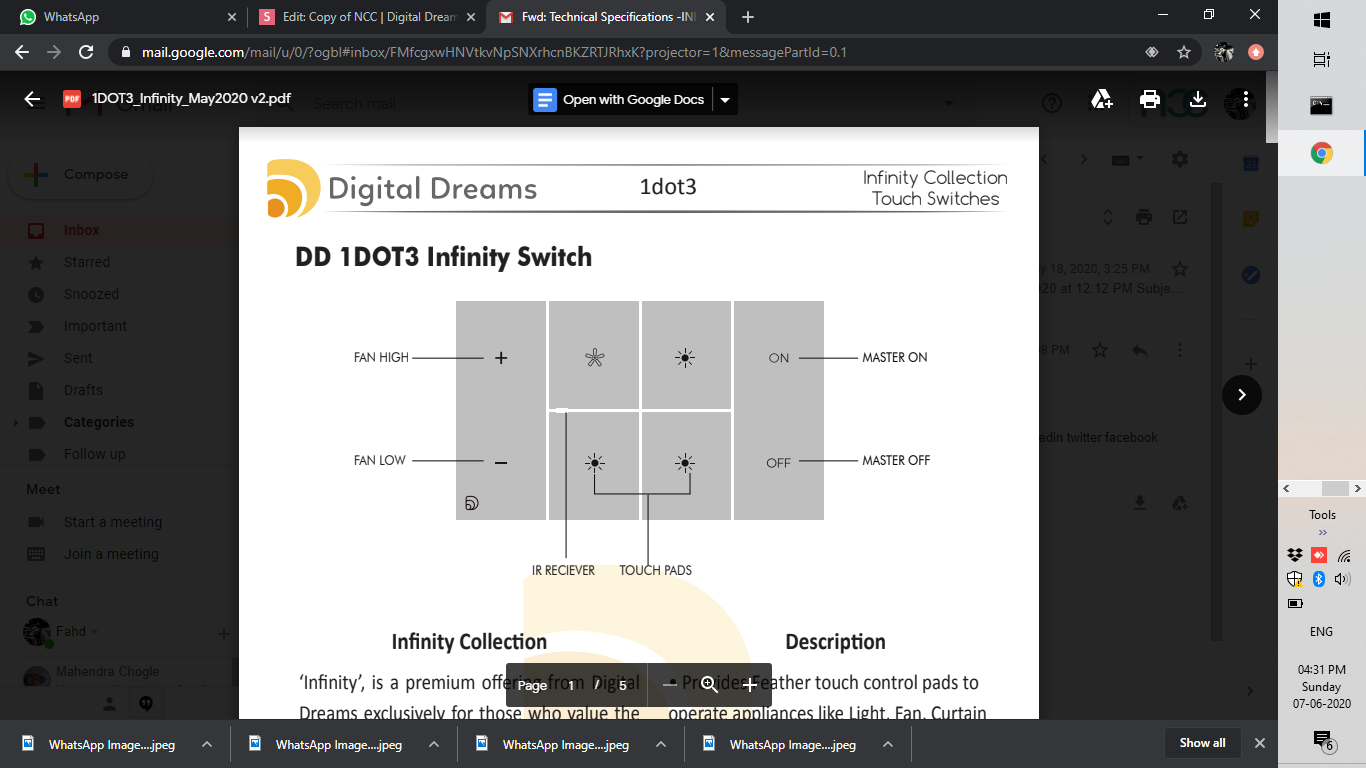Open a new Chrome tab
This screenshot has width=1366, height=768.
point(748,17)
